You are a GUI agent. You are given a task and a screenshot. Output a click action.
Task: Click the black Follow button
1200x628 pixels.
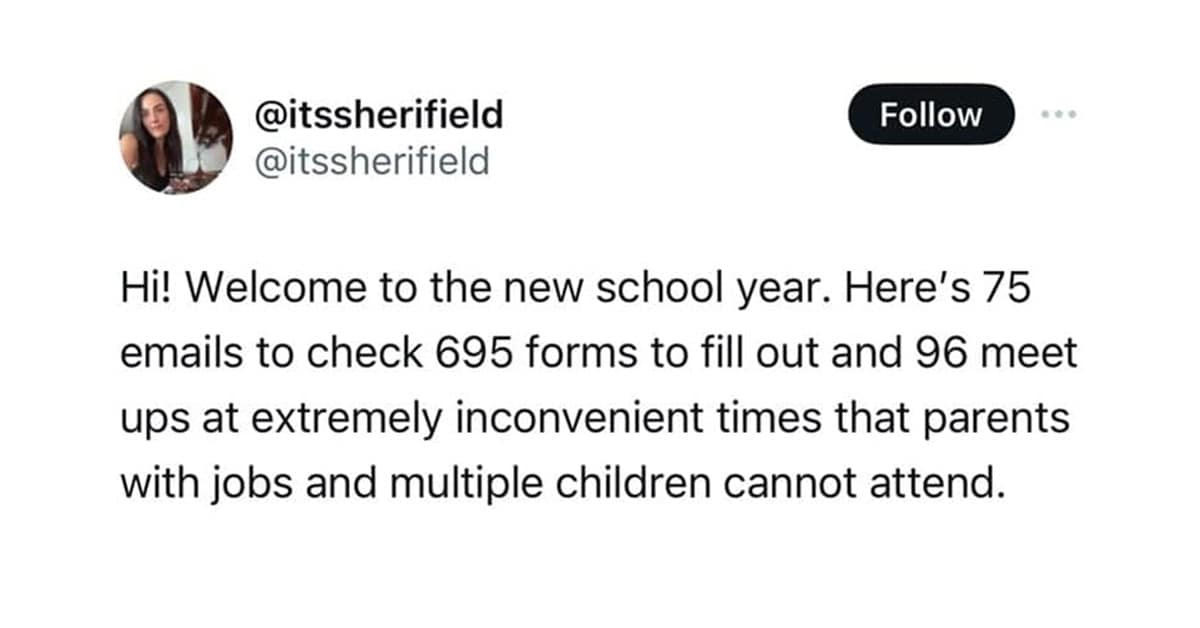tap(931, 115)
